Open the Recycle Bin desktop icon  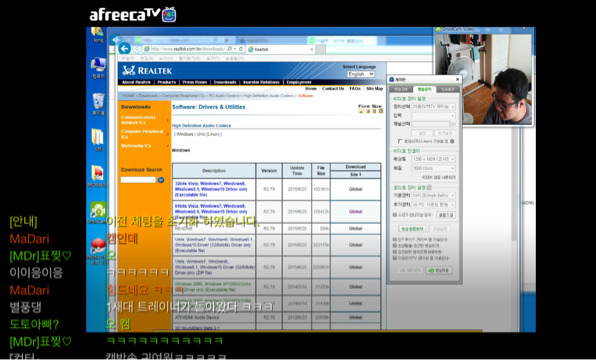click(98, 104)
